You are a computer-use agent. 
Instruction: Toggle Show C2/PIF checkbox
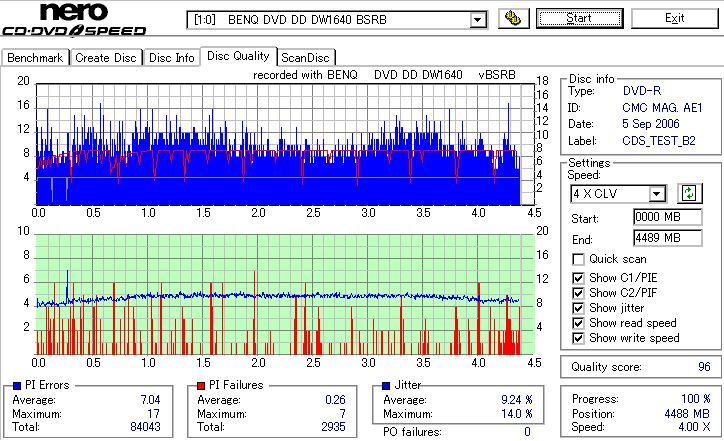(578, 293)
